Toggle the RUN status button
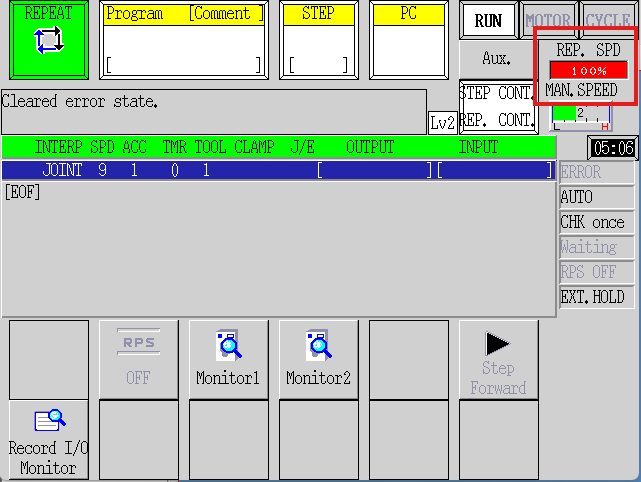641x482 pixels. click(x=488, y=20)
